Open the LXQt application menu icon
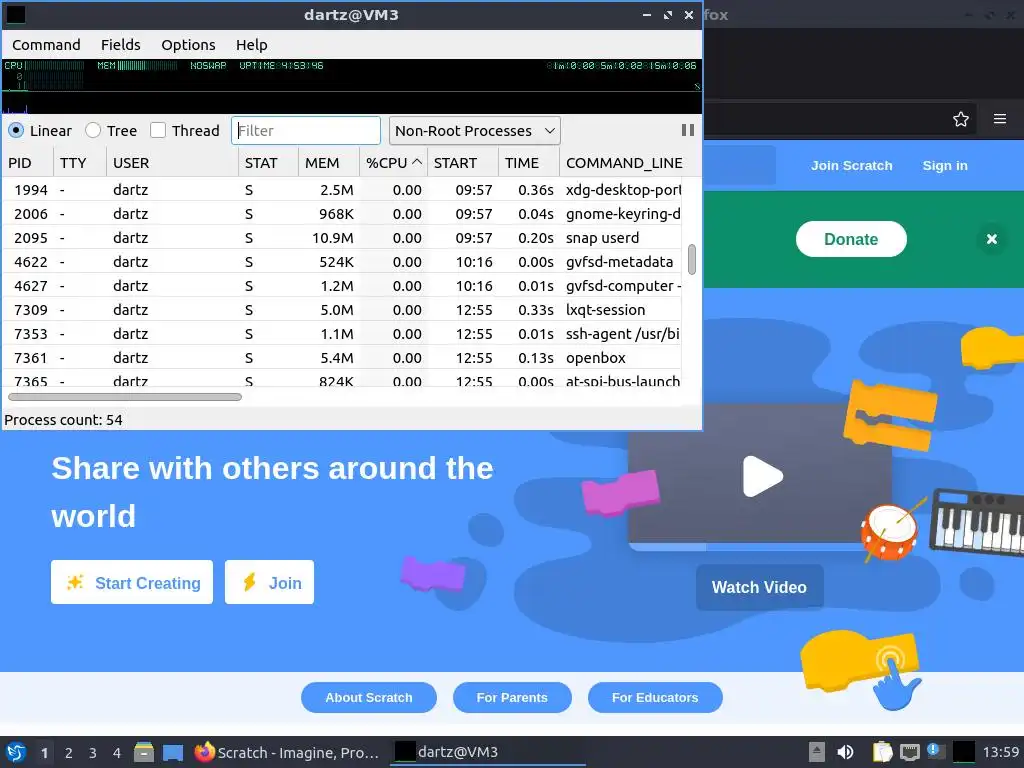1024x768 pixels. pos(16,752)
